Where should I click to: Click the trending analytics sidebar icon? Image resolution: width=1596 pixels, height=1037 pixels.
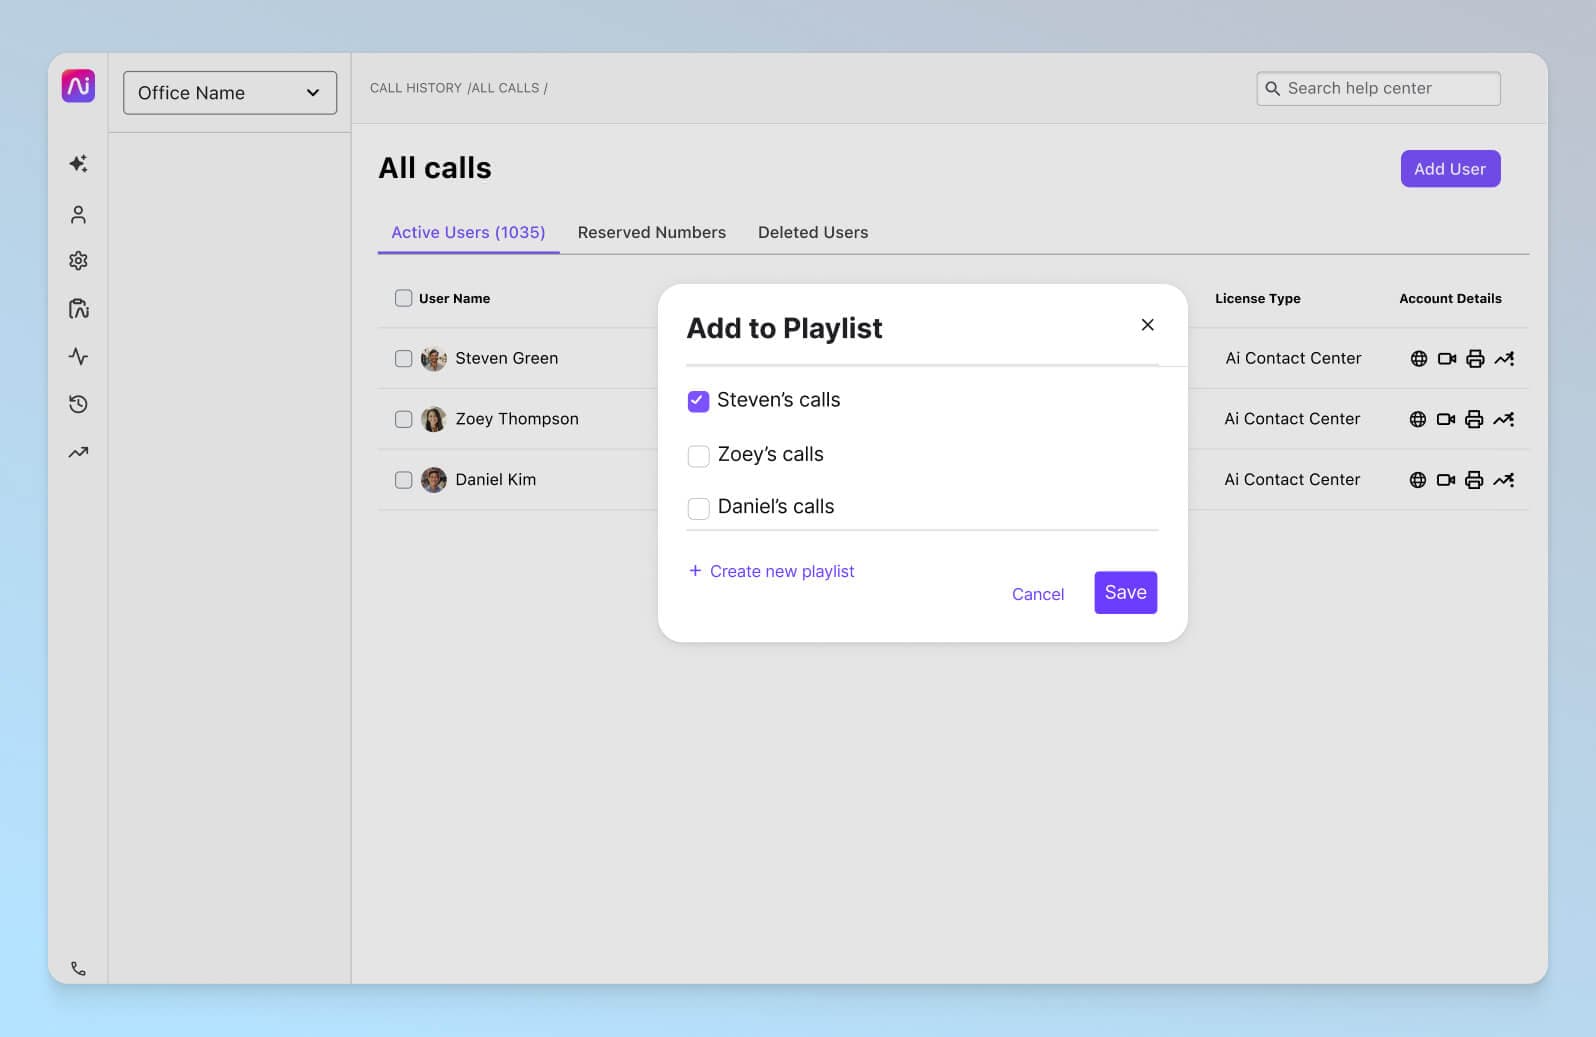click(x=78, y=452)
